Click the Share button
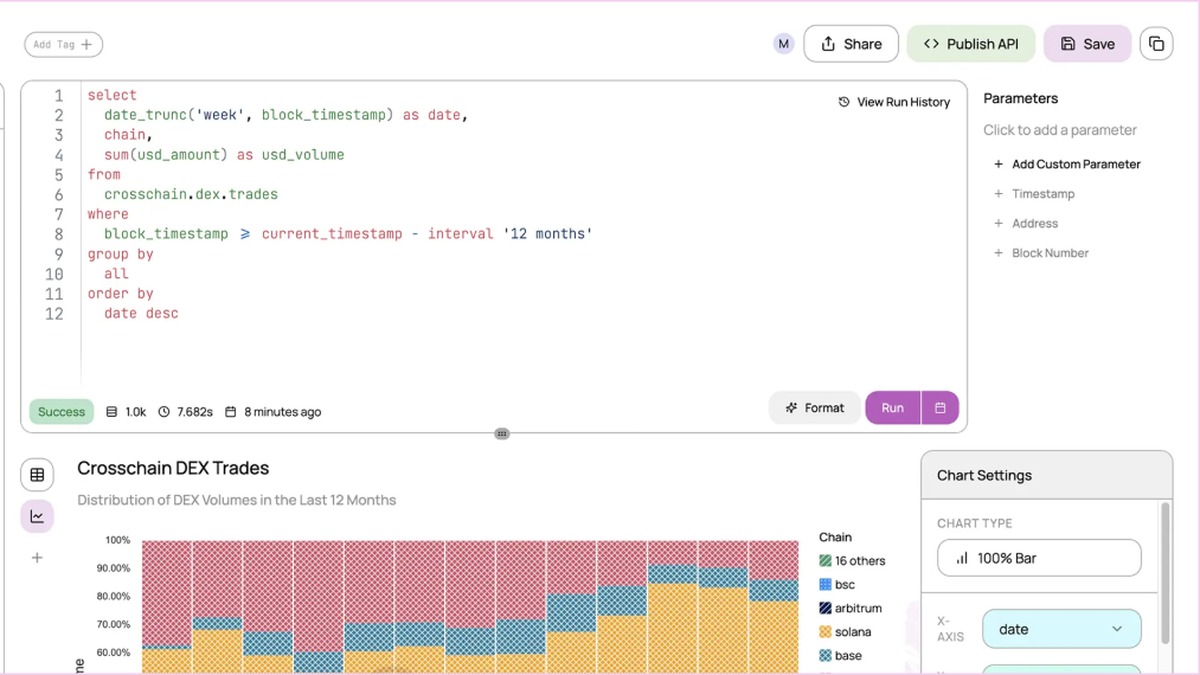1200x675 pixels. (x=851, y=44)
